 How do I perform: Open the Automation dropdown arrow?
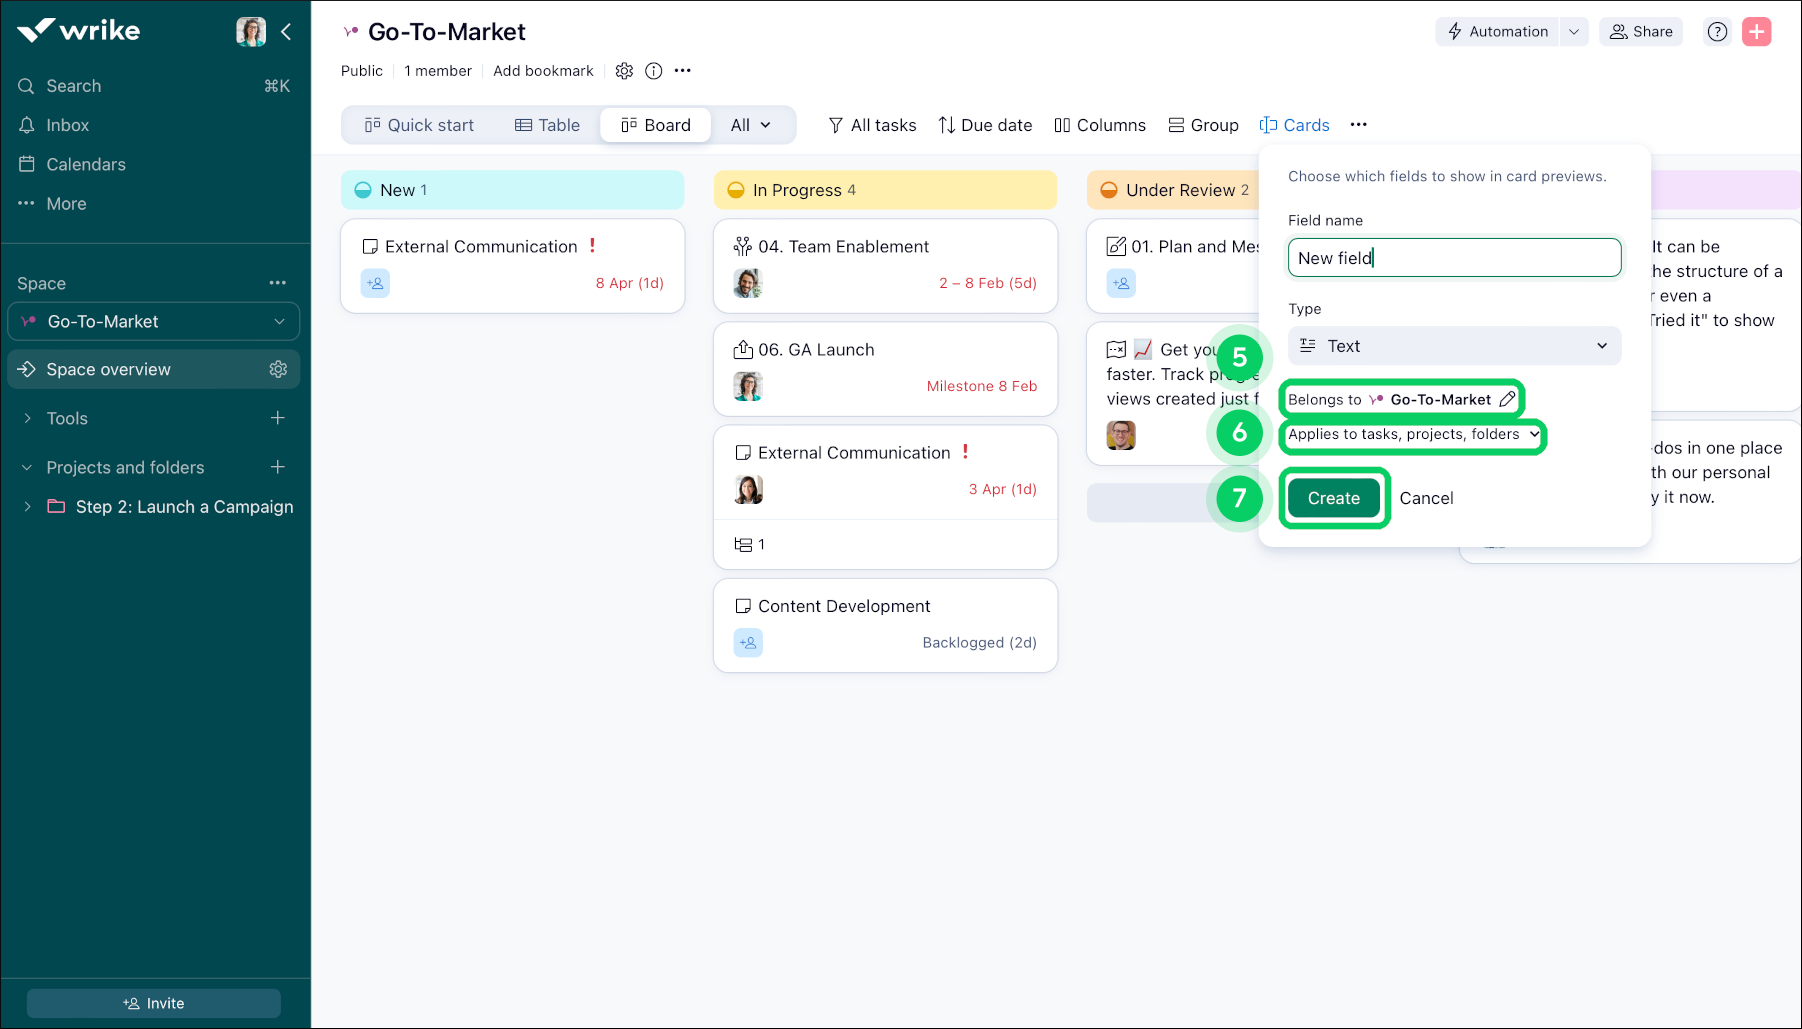[x=1574, y=32]
